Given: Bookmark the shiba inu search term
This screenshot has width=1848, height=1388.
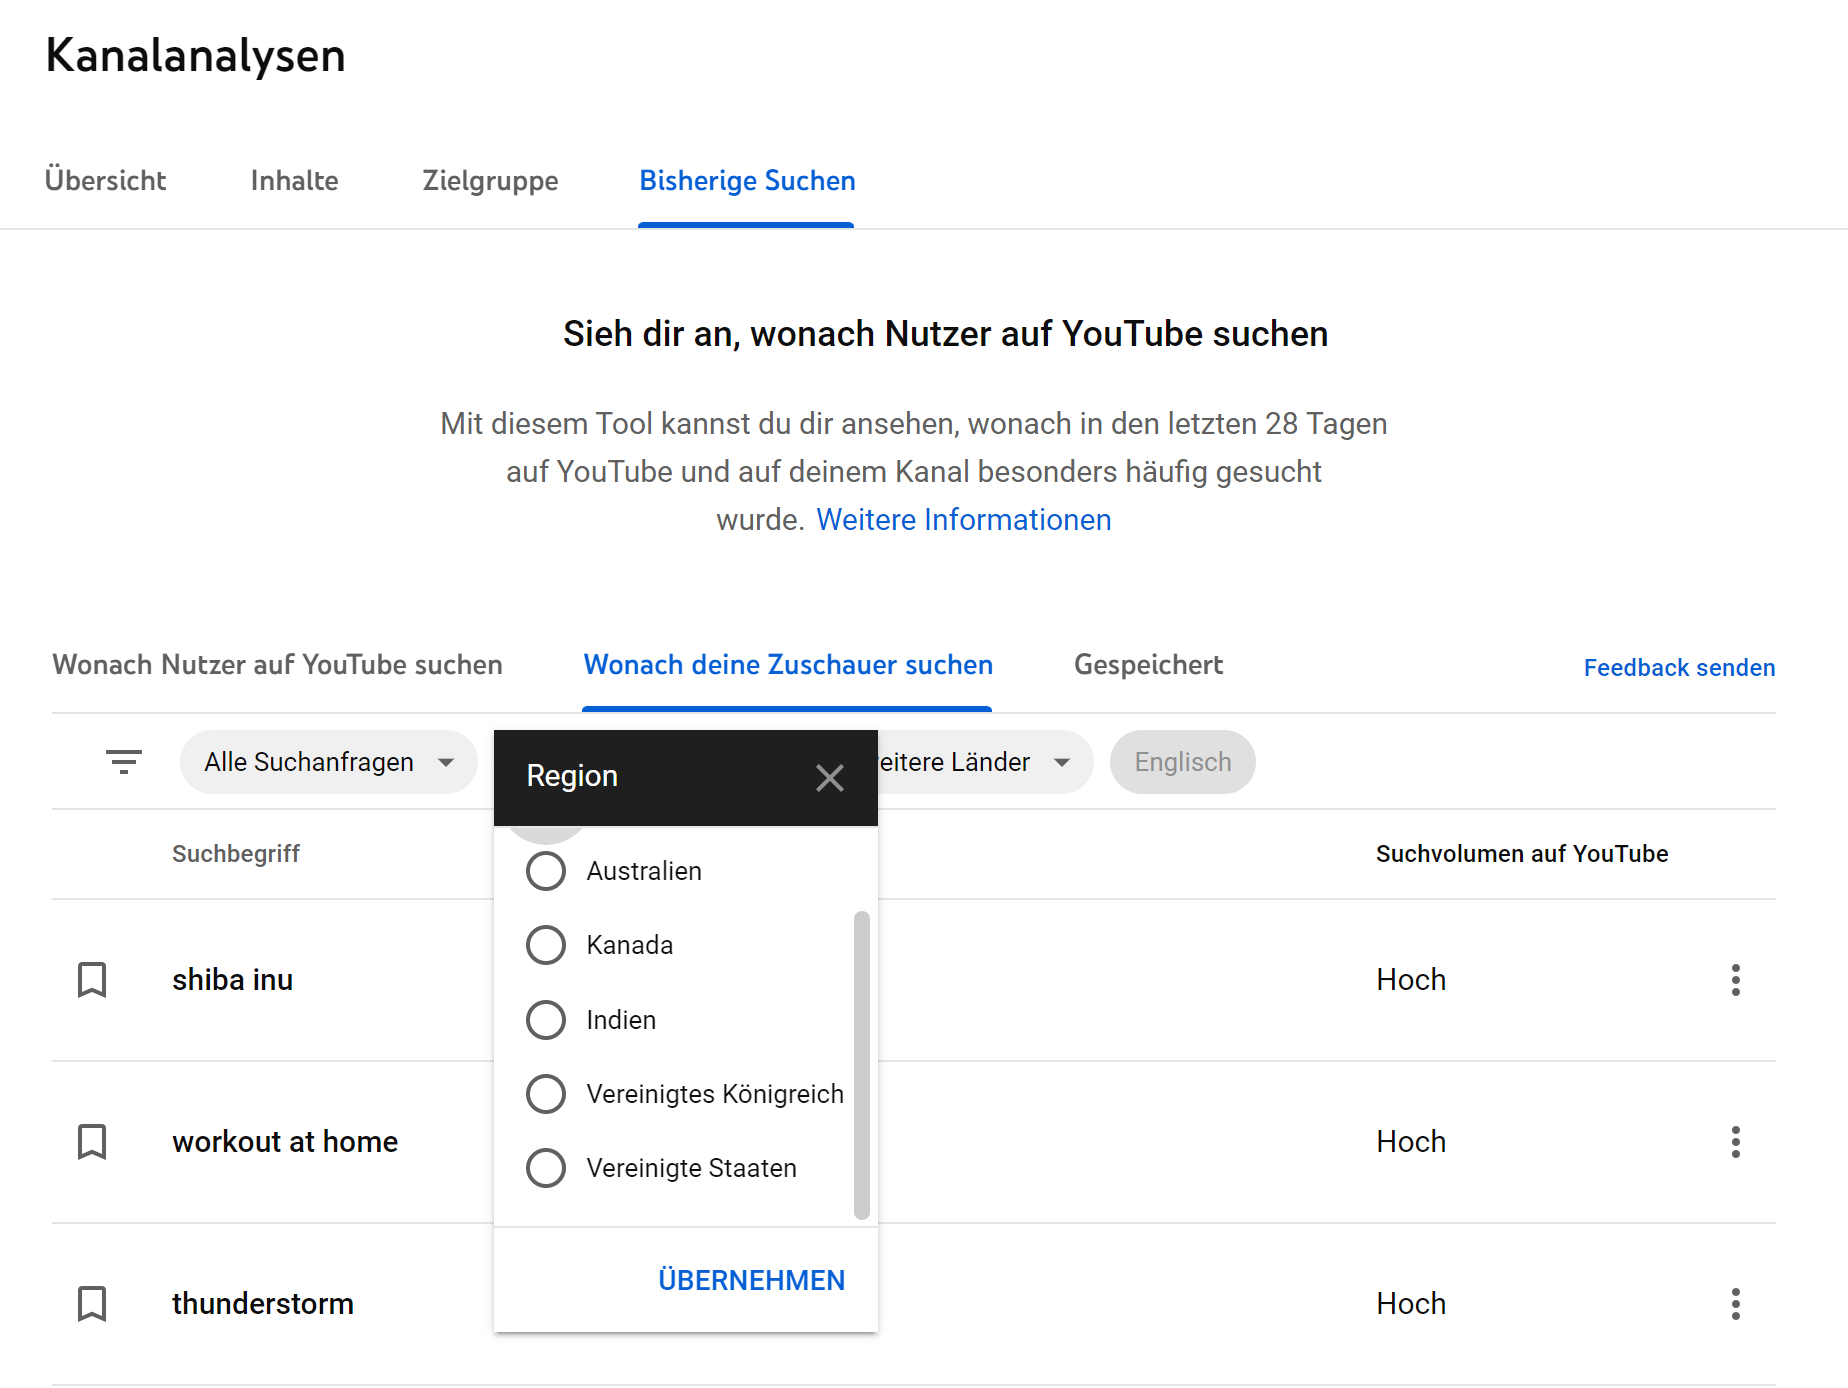Looking at the screenshot, I should tap(92, 980).
